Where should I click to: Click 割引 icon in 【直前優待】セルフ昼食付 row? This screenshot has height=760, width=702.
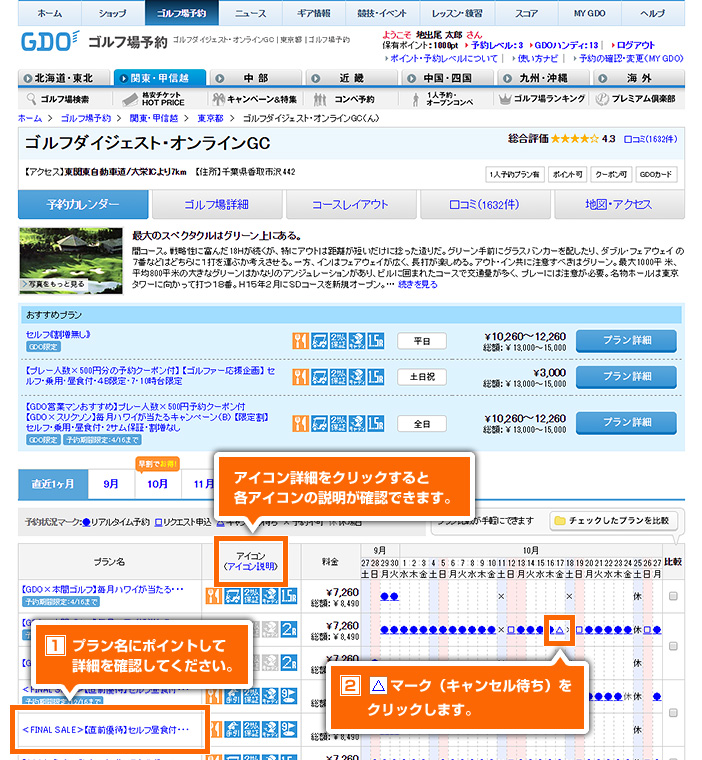(x=232, y=729)
